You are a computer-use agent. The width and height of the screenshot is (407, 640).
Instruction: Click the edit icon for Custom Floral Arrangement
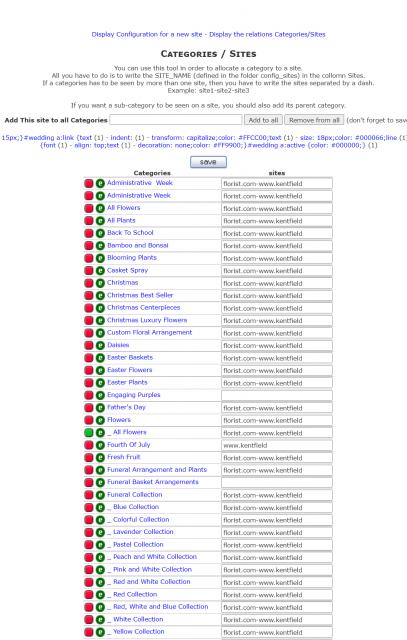click(x=100, y=333)
